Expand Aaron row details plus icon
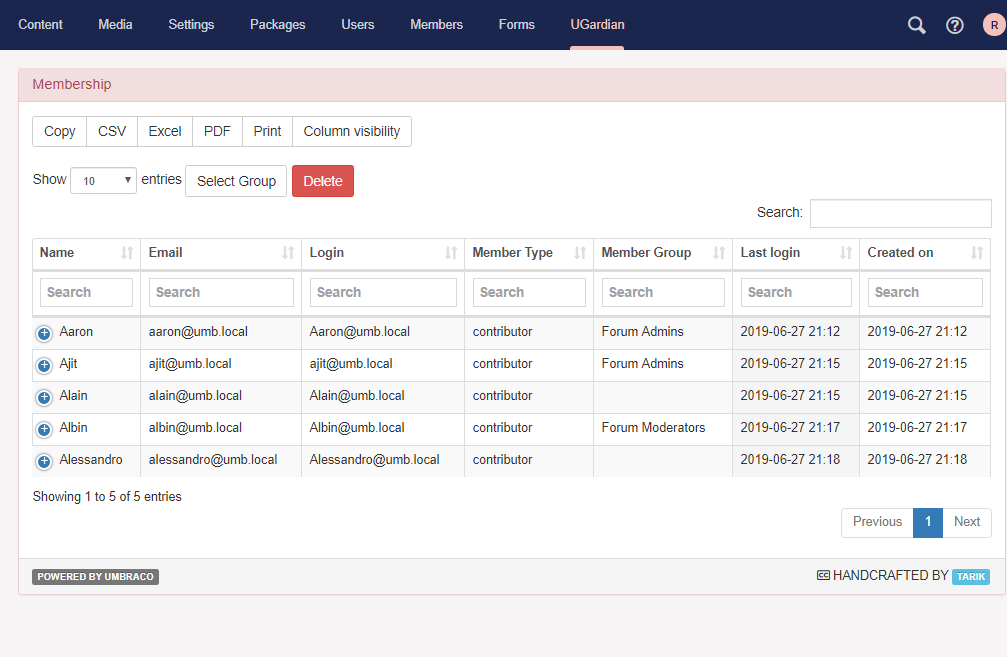 pos(44,333)
